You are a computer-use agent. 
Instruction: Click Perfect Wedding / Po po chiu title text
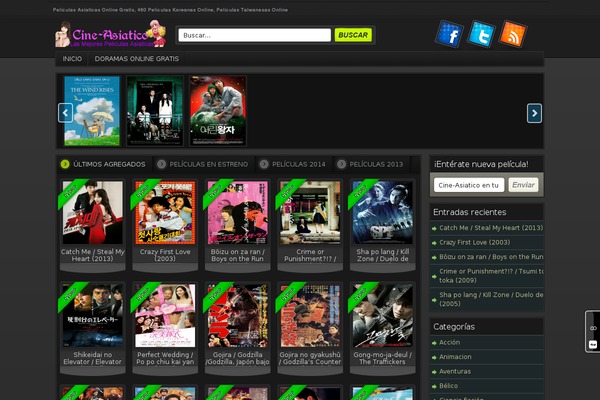tap(165, 358)
